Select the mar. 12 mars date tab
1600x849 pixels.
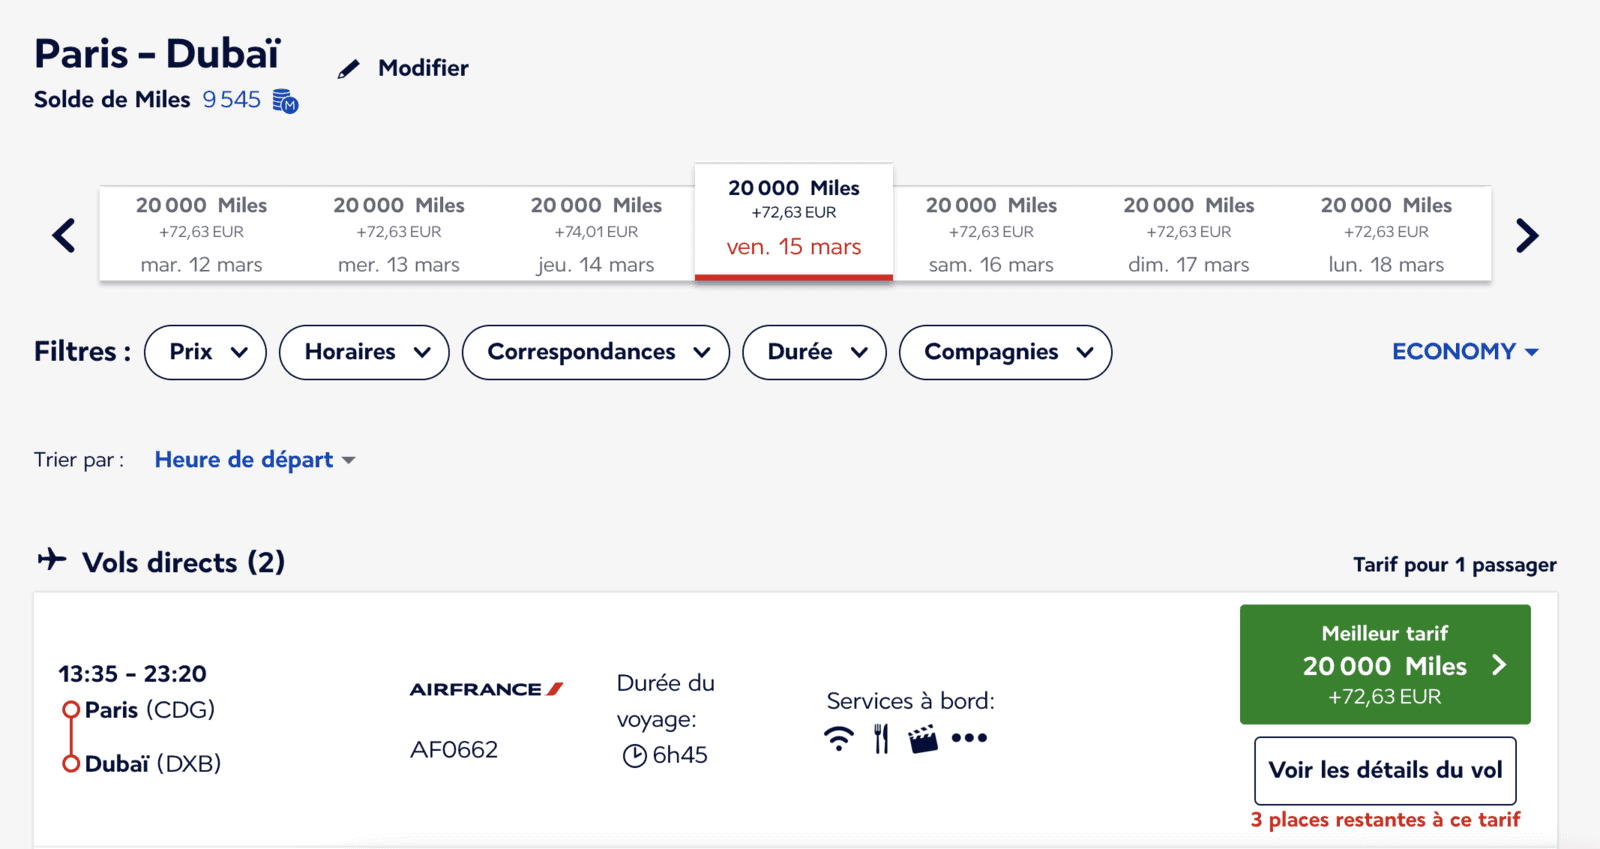201,235
